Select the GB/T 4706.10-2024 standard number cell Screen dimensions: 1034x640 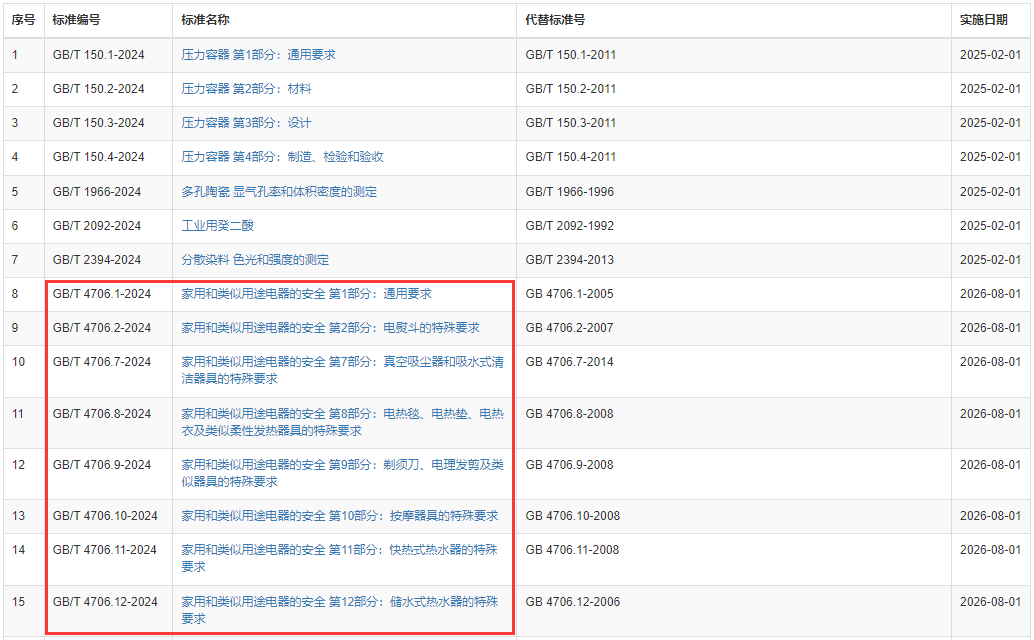point(105,516)
